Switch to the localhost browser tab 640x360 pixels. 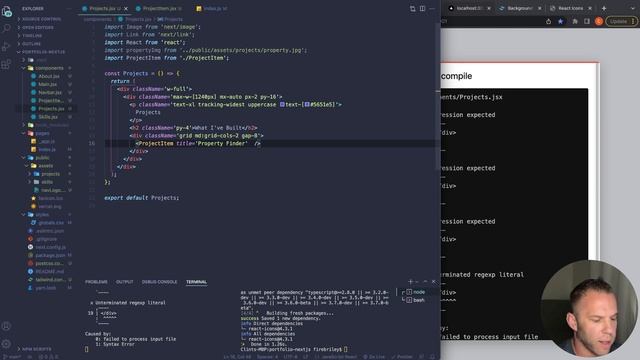pyautogui.click(x=470, y=8)
